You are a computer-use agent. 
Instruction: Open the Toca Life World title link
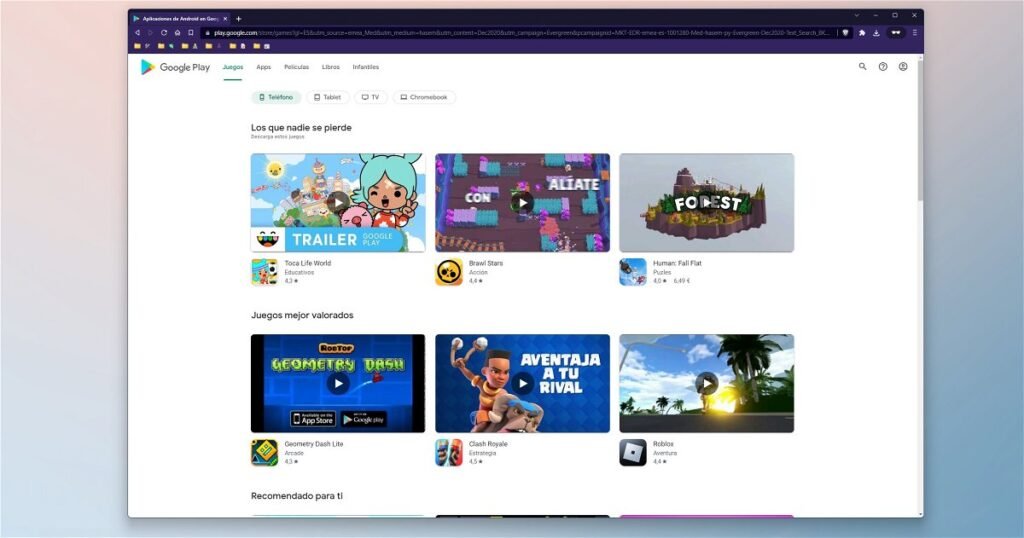click(307, 264)
